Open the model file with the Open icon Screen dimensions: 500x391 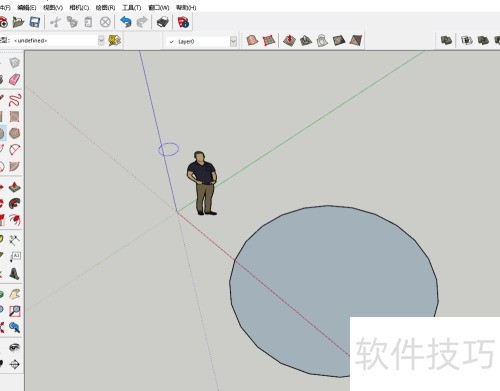(x=18, y=22)
